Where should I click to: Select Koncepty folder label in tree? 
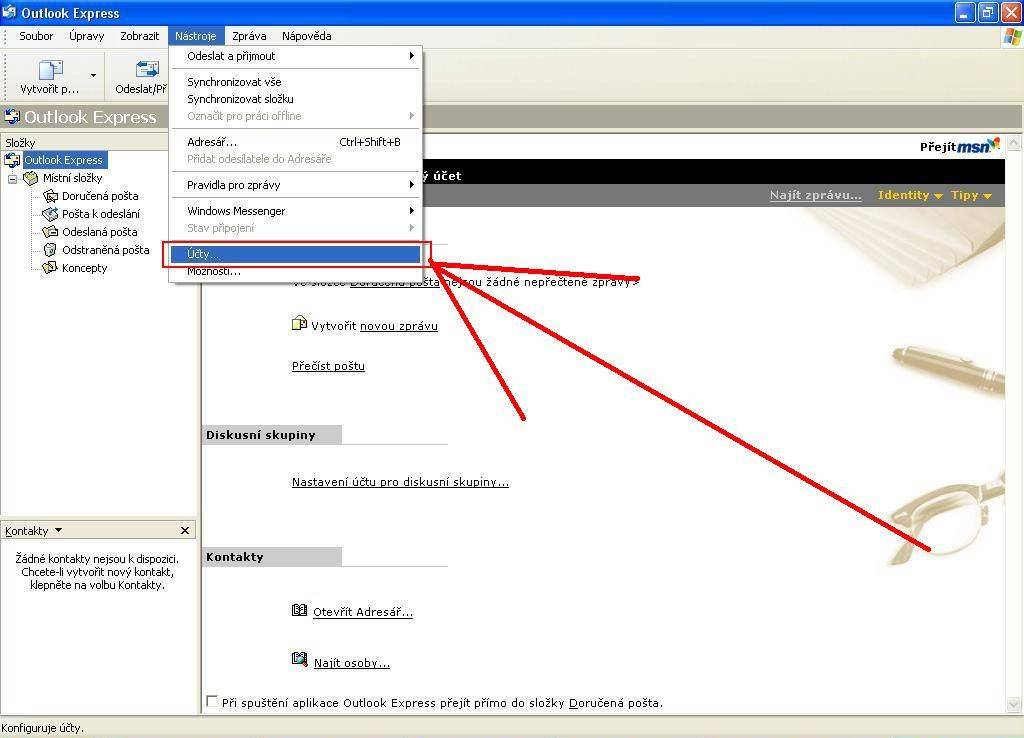(x=84, y=268)
